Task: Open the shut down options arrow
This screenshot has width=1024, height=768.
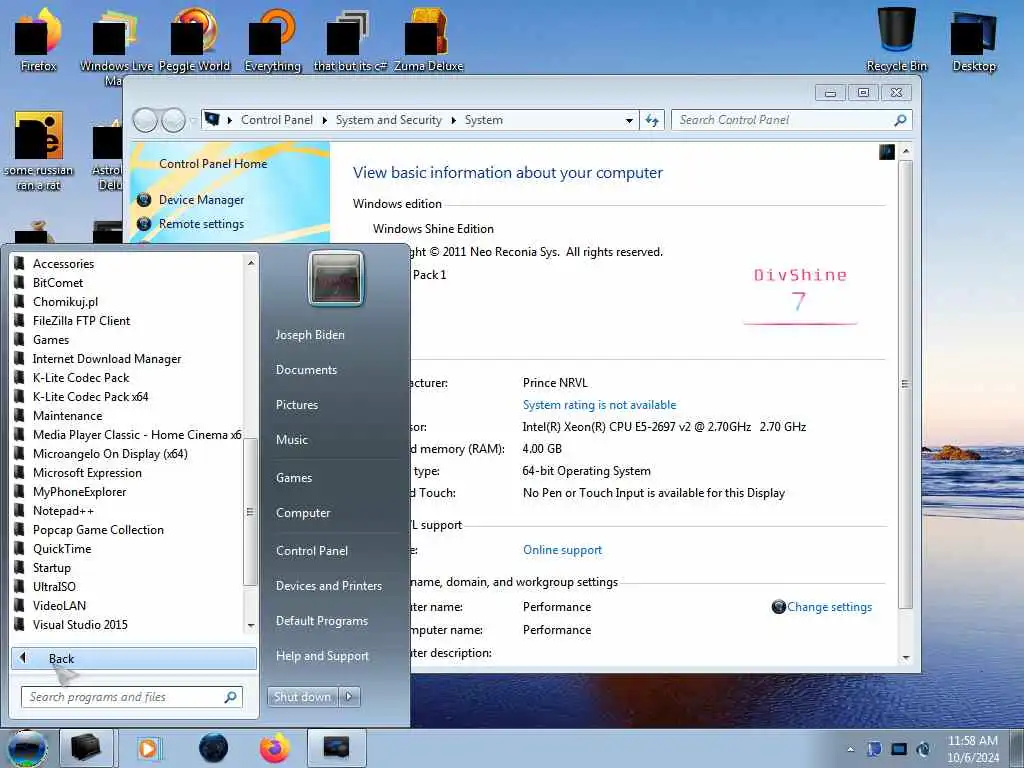Action: tap(349, 697)
